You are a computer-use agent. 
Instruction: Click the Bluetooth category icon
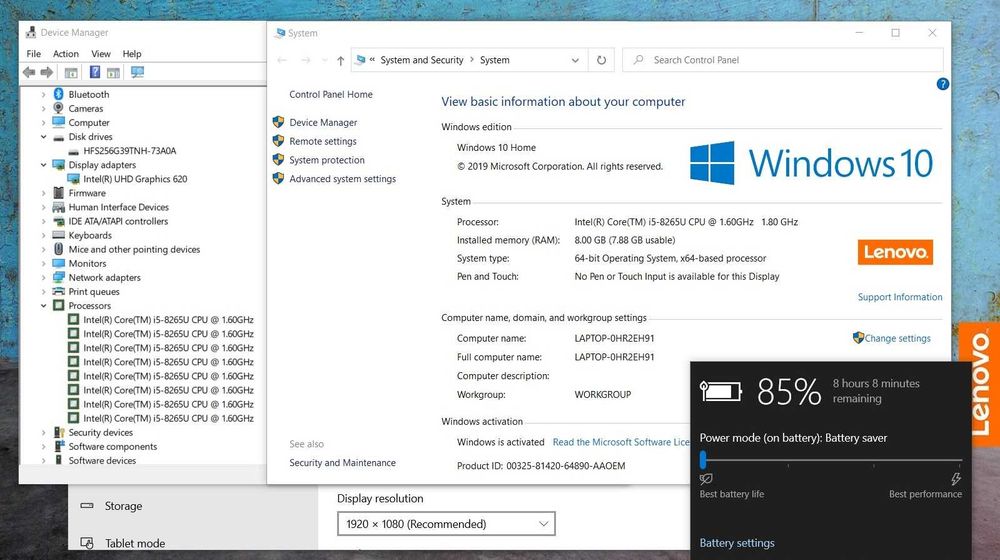pyautogui.click(x=59, y=94)
